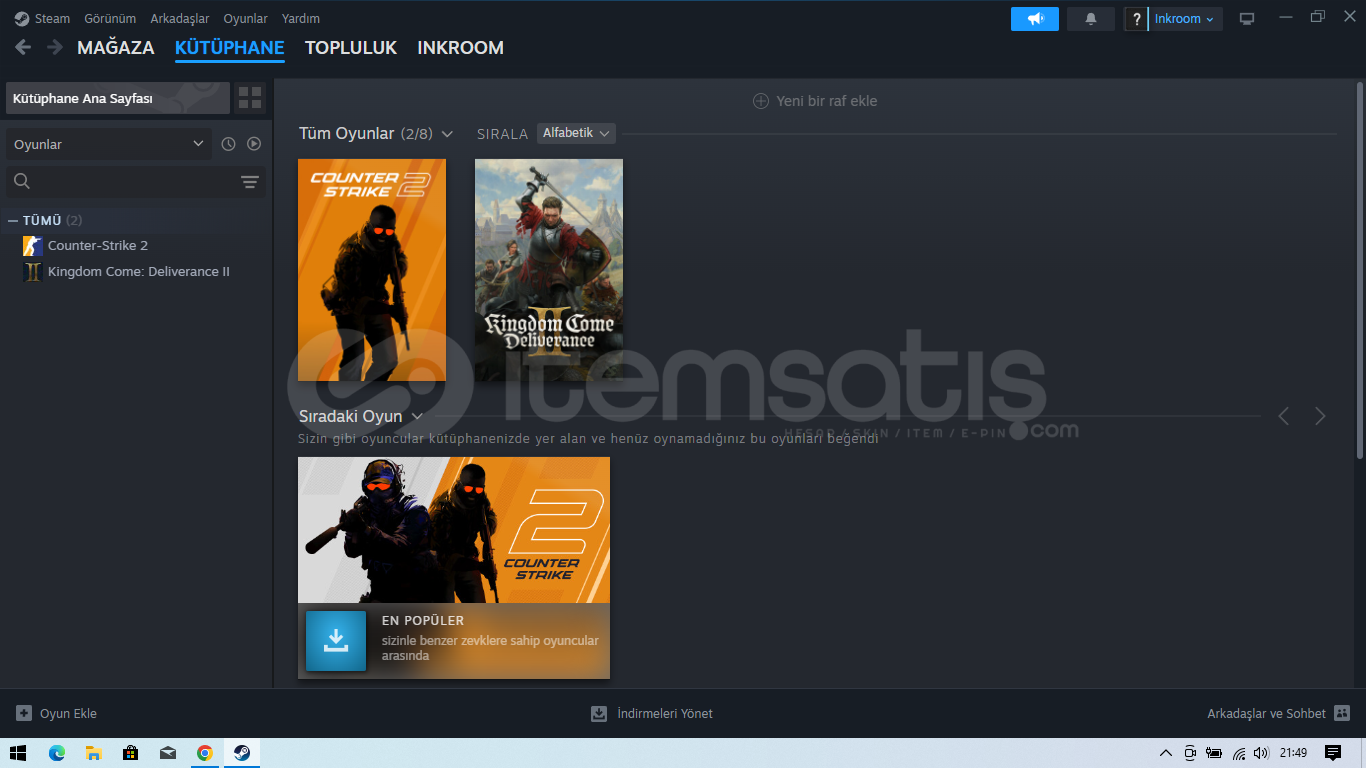This screenshot has height=768, width=1366.
Task: Show hidden system tray icons
Action: [1165, 753]
